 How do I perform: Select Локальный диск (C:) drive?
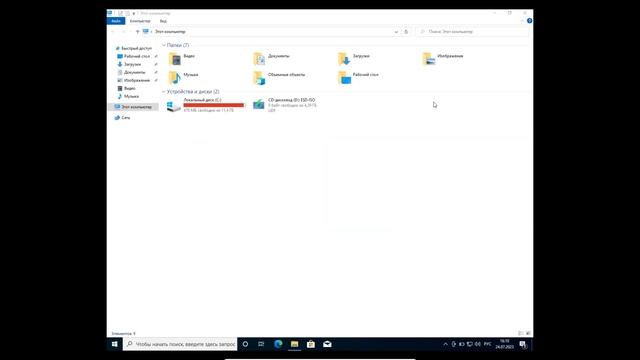click(207, 105)
